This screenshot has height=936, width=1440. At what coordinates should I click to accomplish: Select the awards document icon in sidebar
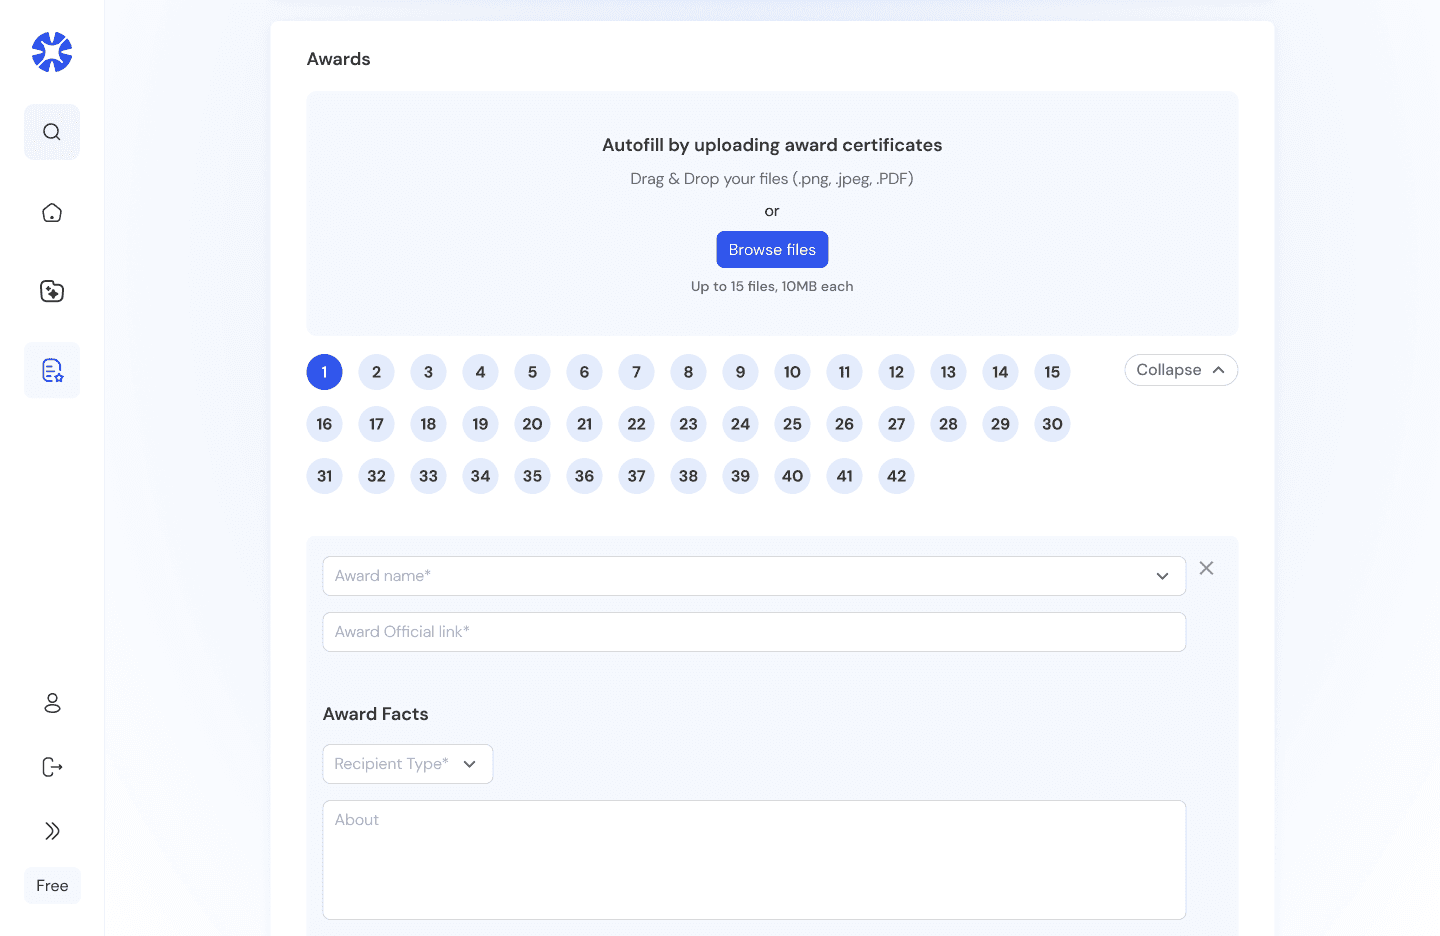(52, 370)
